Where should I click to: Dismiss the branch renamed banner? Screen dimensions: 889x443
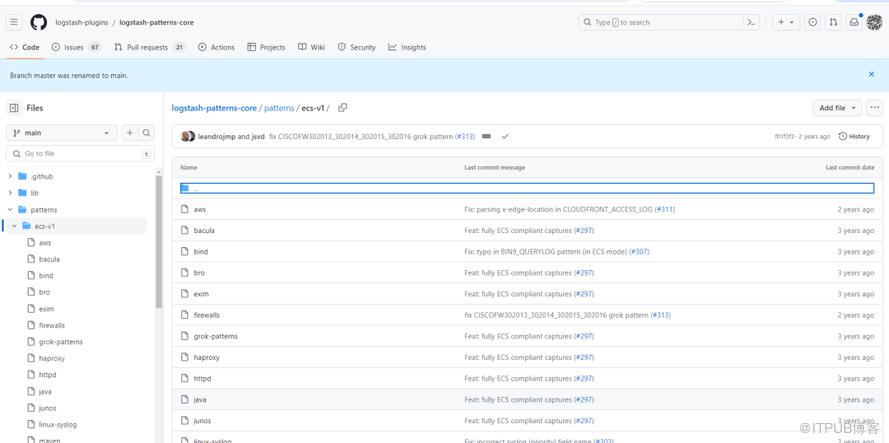[x=871, y=74]
